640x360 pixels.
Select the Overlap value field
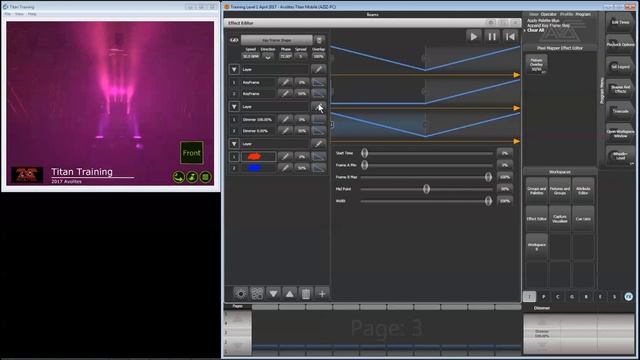tap(318, 56)
